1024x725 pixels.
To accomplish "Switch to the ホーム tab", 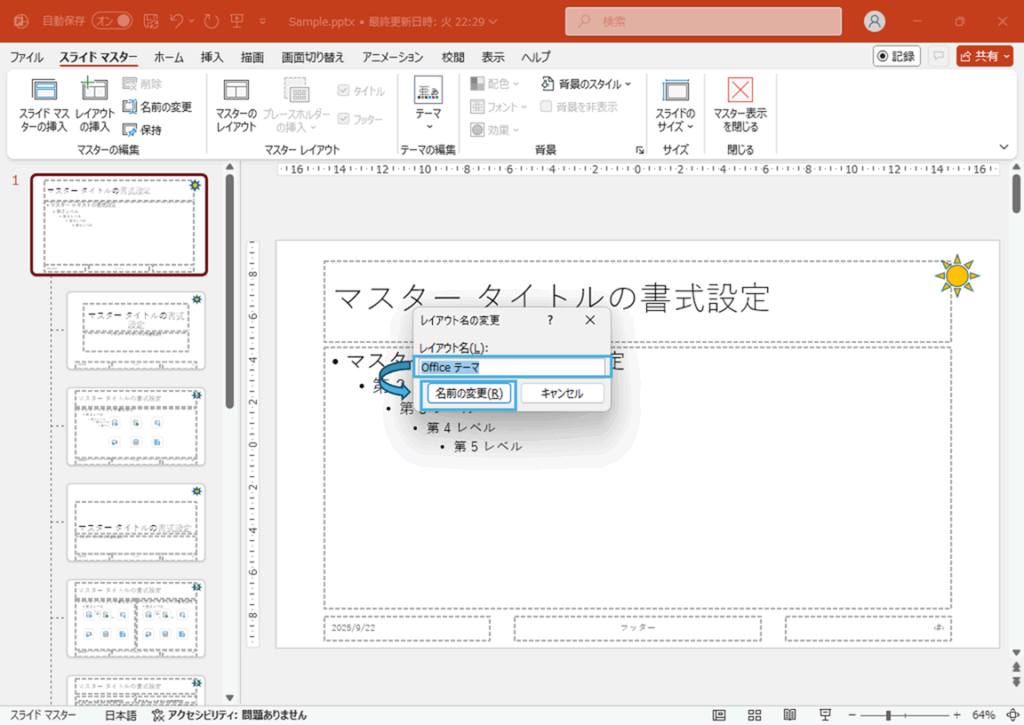I will (x=168, y=57).
